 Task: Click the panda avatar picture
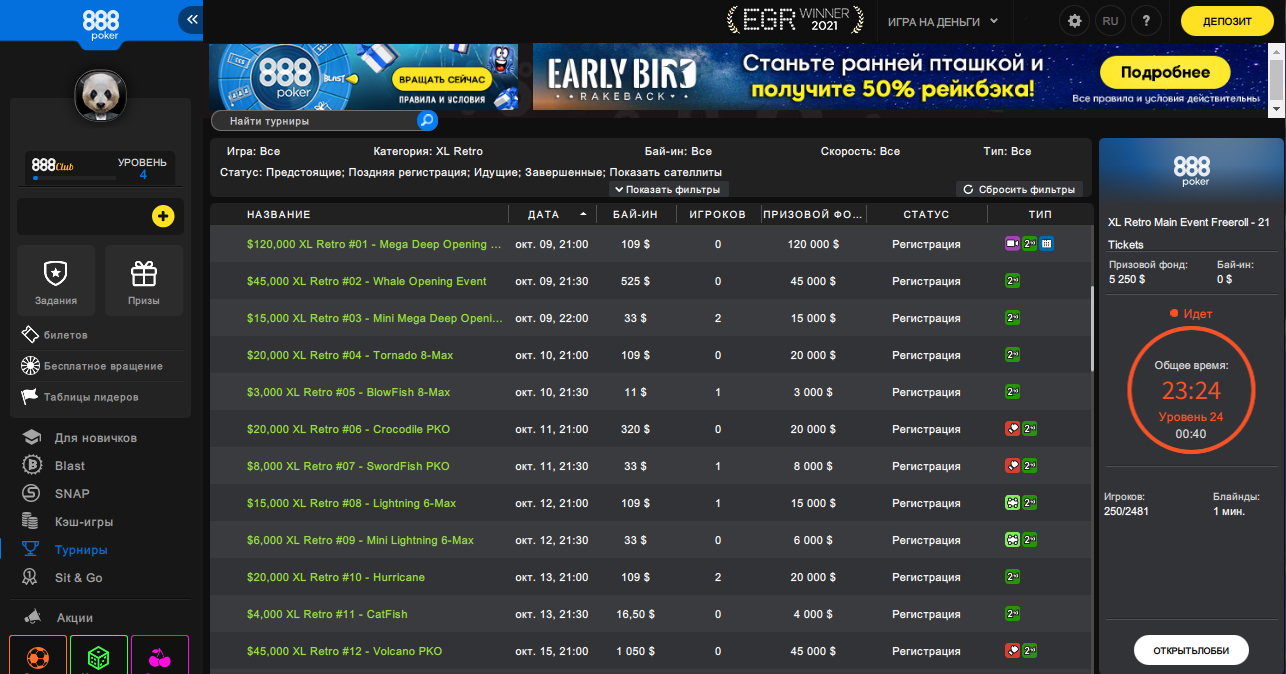point(101,96)
